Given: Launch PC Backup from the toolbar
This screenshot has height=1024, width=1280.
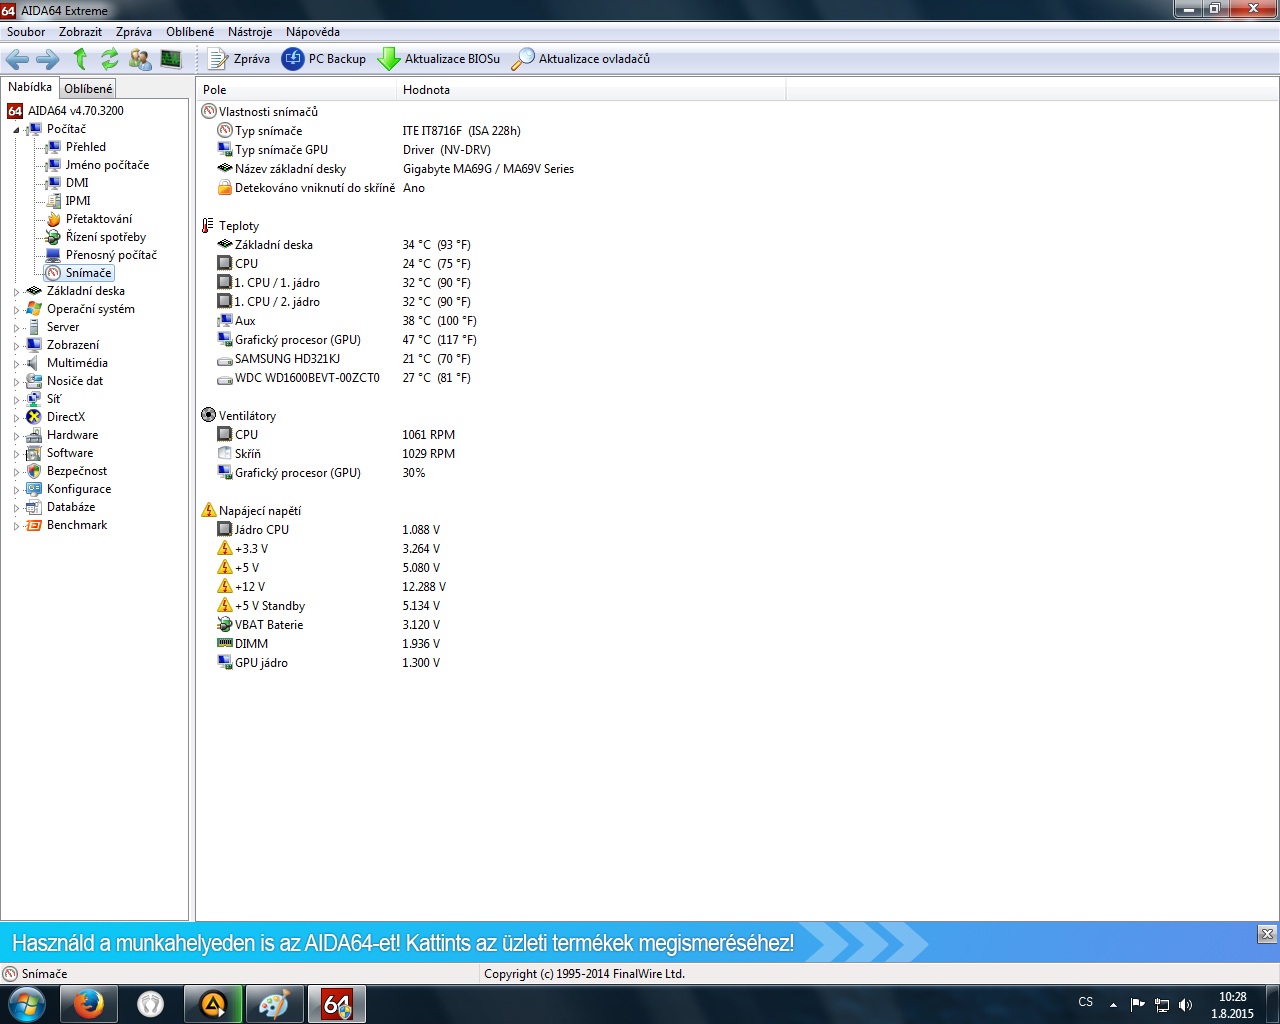Looking at the screenshot, I should [324, 59].
